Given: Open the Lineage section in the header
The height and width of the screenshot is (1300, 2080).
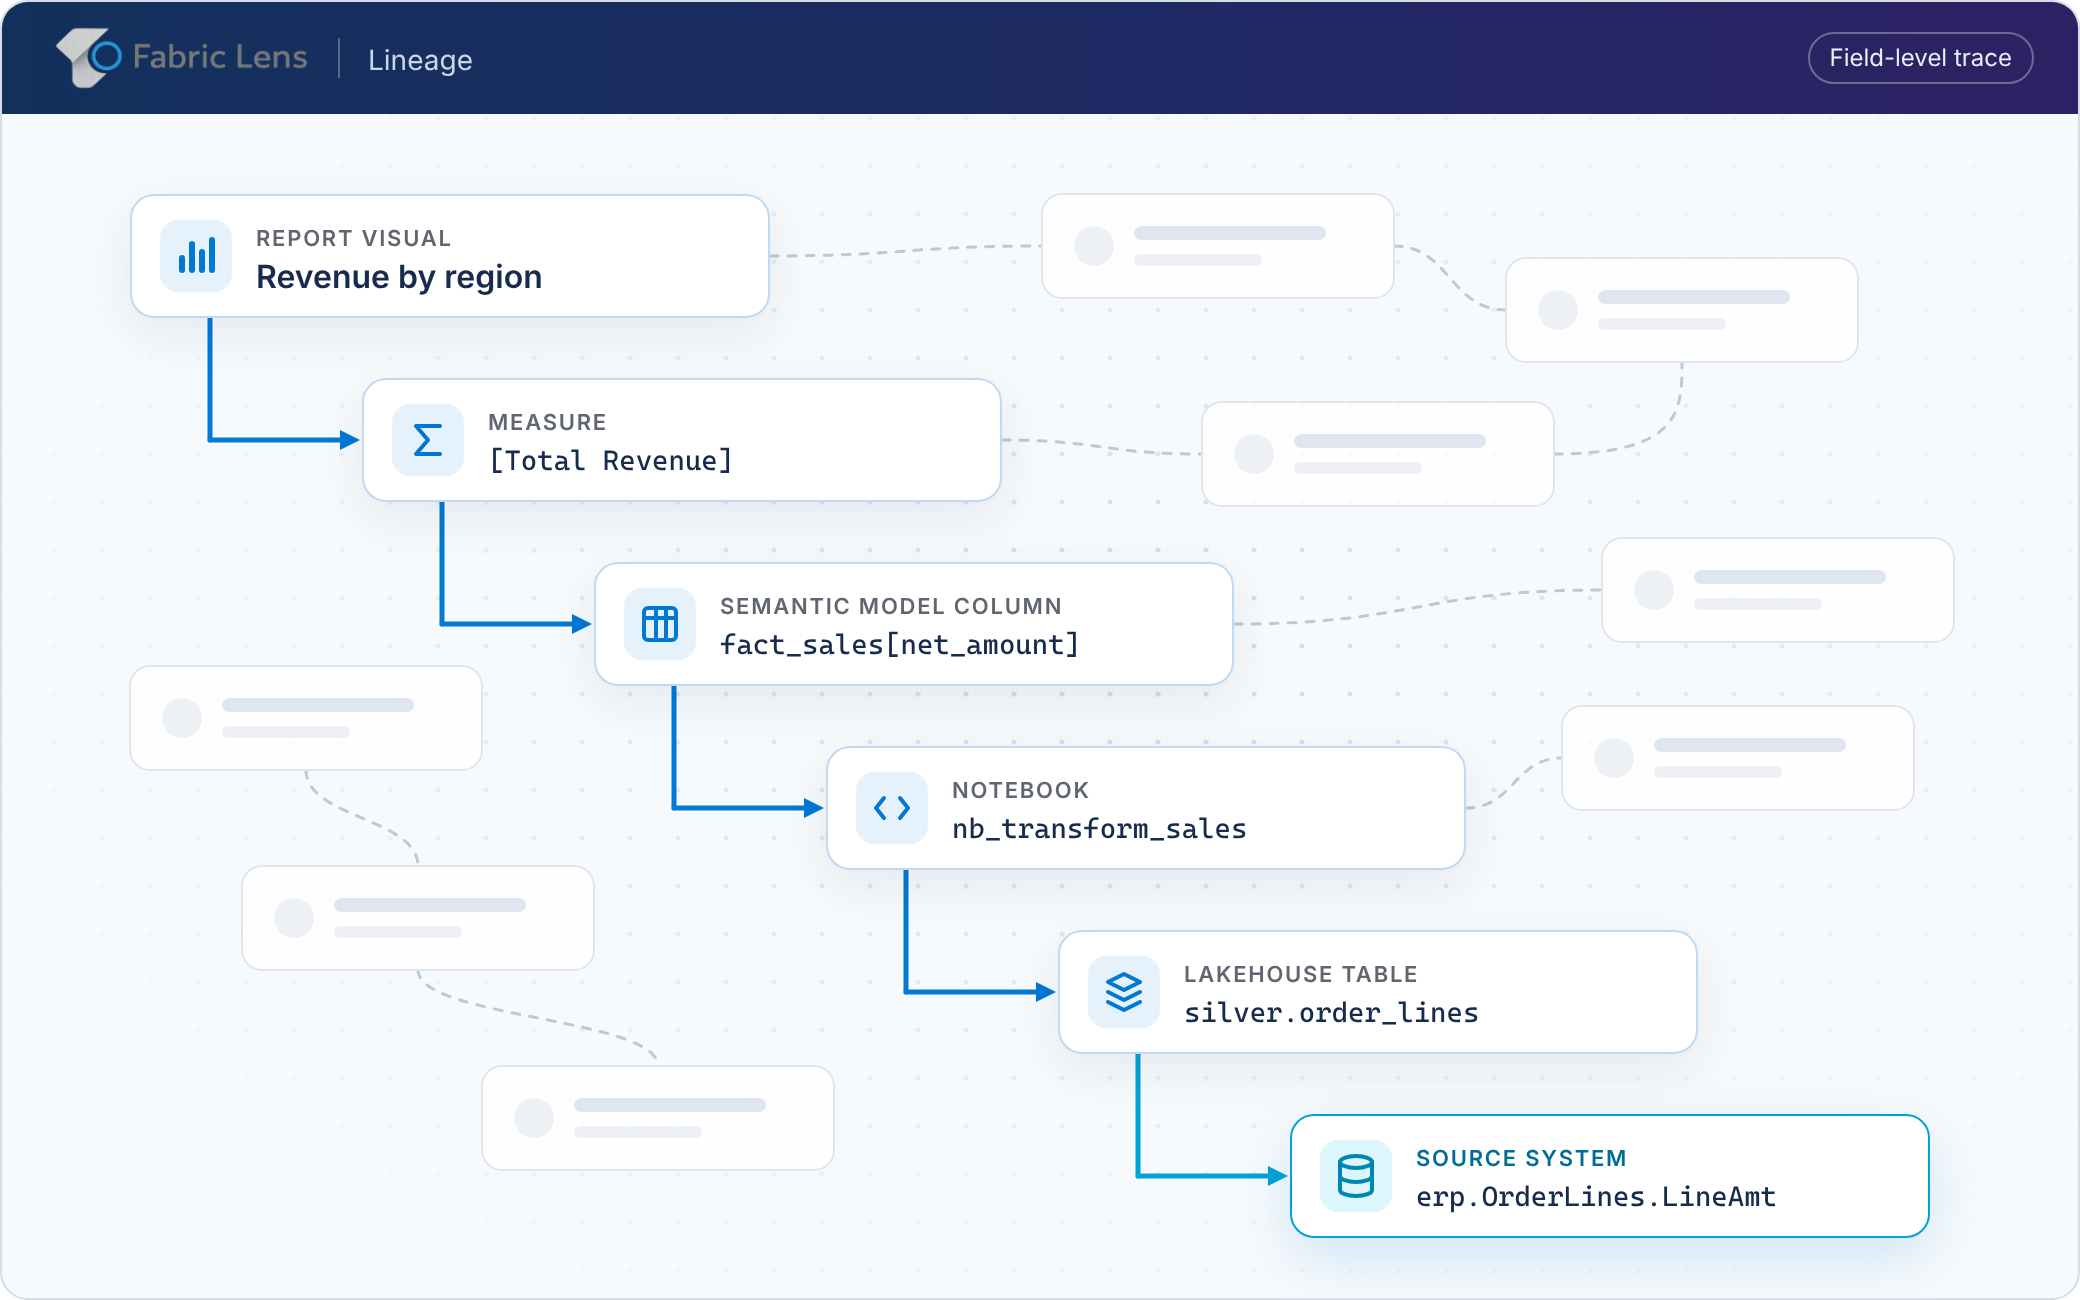Looking at the screenshot, I should point(420,60).
